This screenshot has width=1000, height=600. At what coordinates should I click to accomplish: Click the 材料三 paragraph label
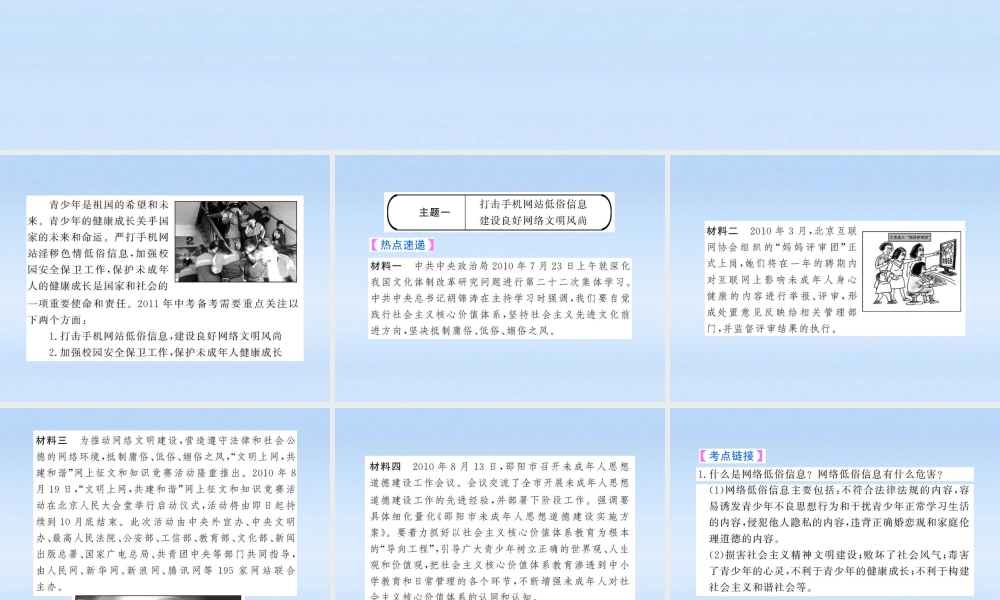click(x=51, y=440)
